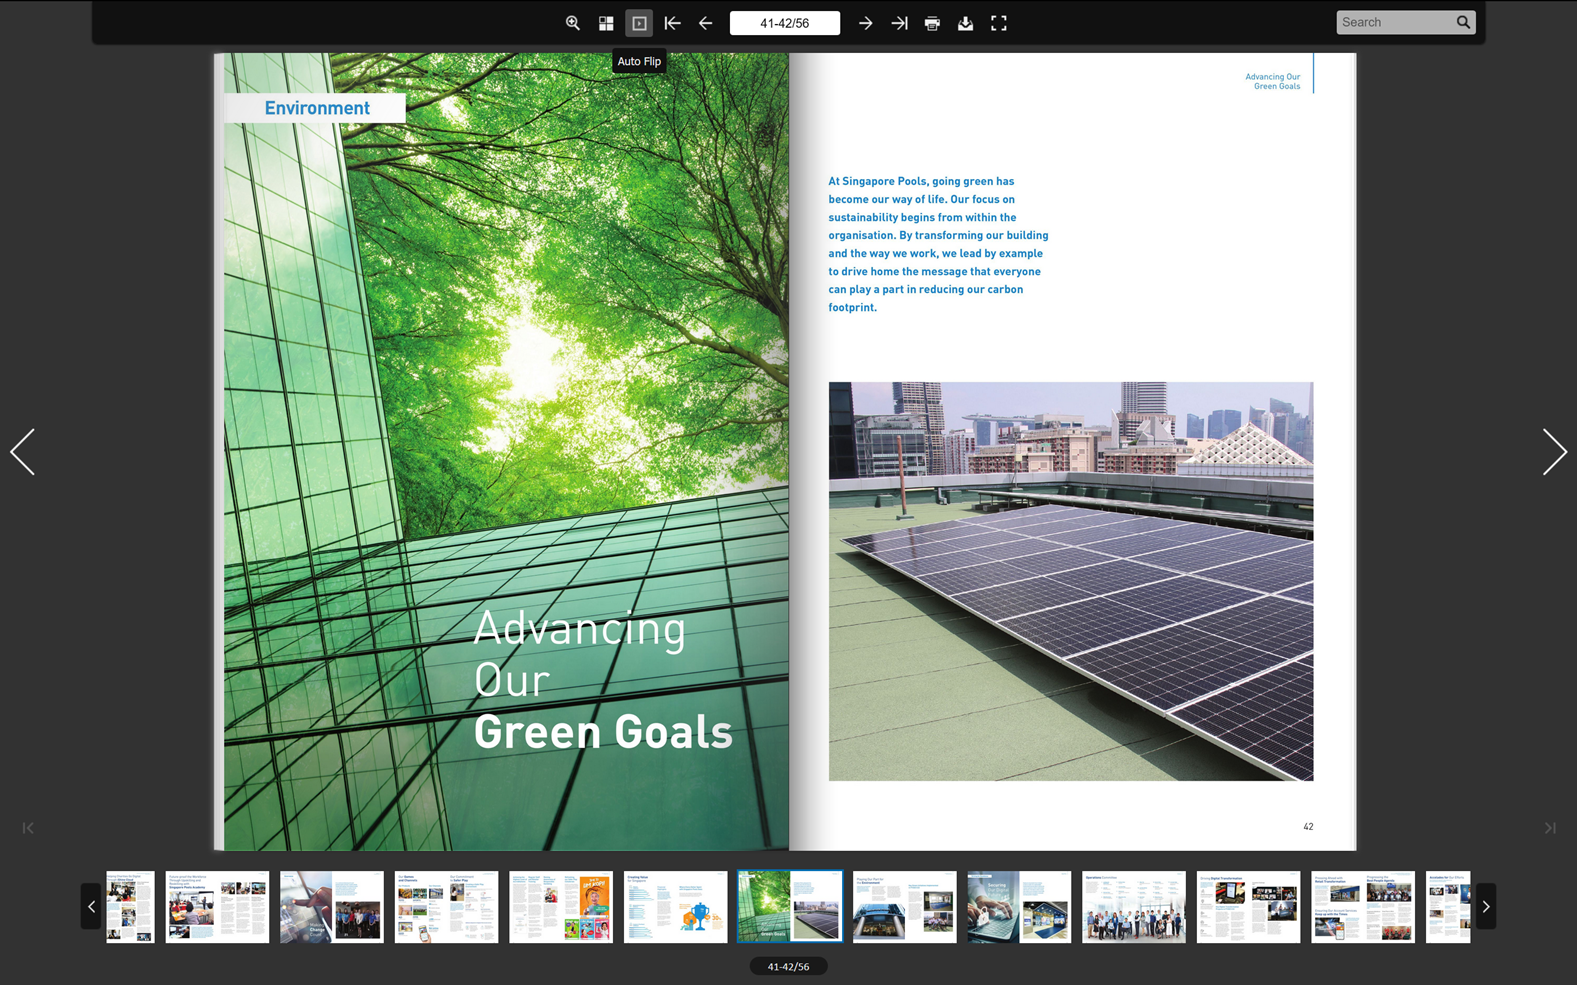Jump to the last page
The width and height of the screenshot is (1577, 985).
pyautogui.click(x=899, y=23)
